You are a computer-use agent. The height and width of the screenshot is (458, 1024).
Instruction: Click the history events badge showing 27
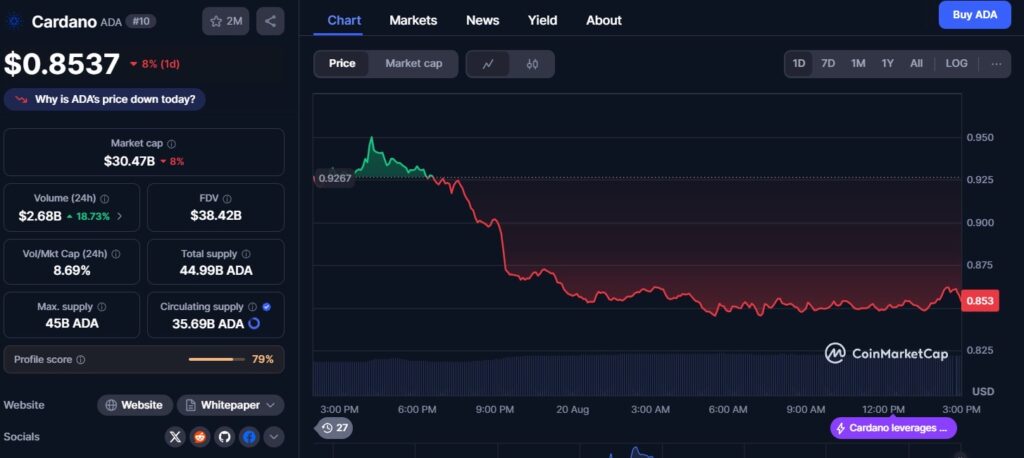334,428
